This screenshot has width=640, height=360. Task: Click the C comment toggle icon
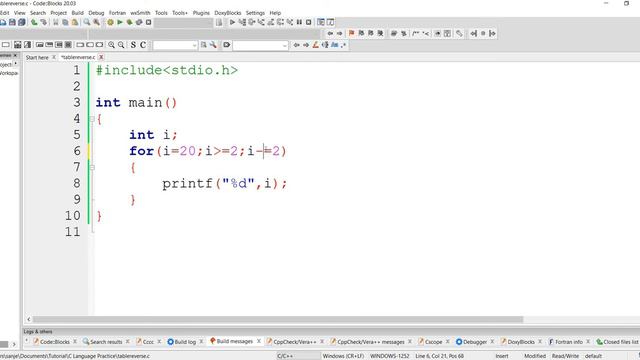pos(143,45)
